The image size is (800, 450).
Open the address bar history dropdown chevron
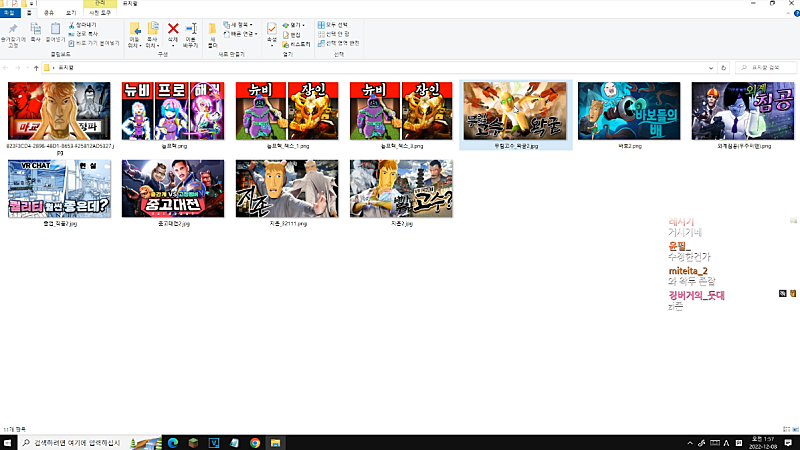712,67
